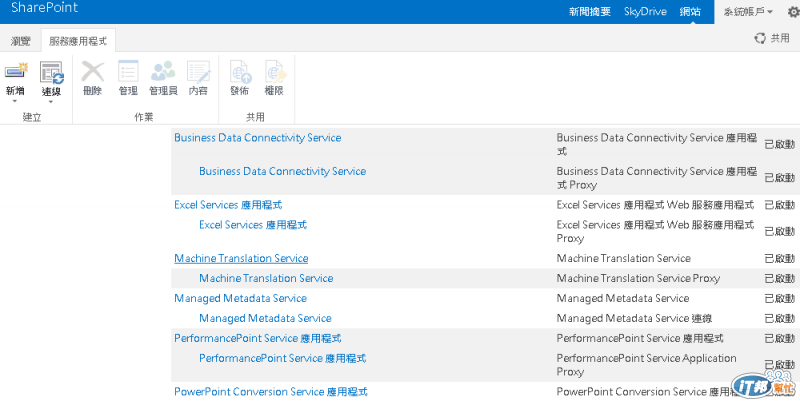Expand the 新增 dropdown arrow
Viewport: 800px width, 405px height.
click(x=16, y=102)
